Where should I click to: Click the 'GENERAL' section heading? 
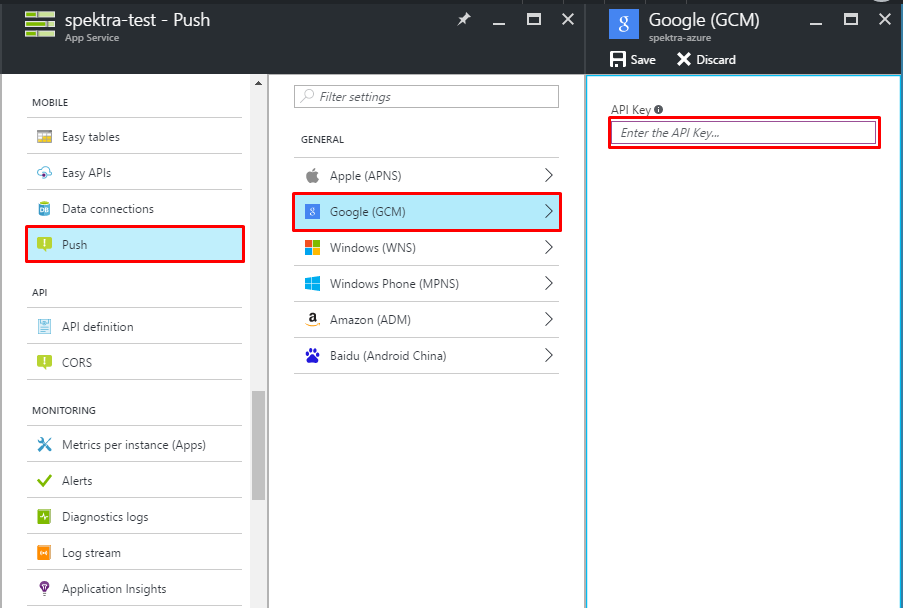click(322, 139)
